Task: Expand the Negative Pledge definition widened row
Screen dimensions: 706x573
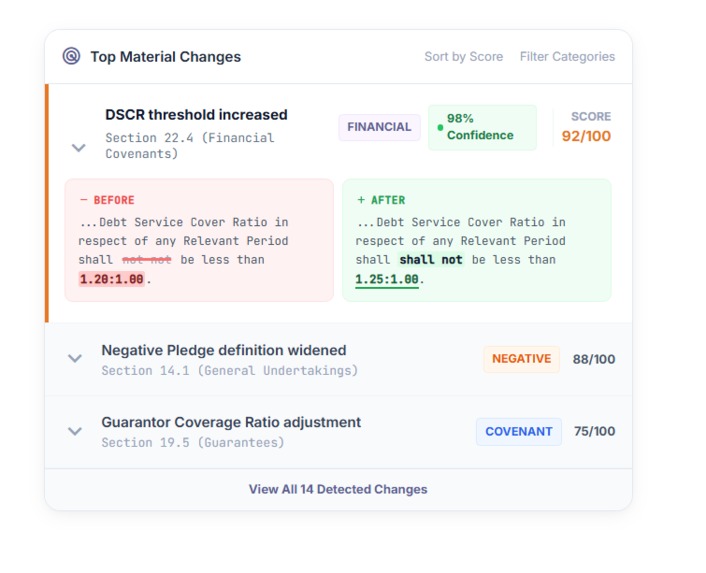Action: coord(75,359)
